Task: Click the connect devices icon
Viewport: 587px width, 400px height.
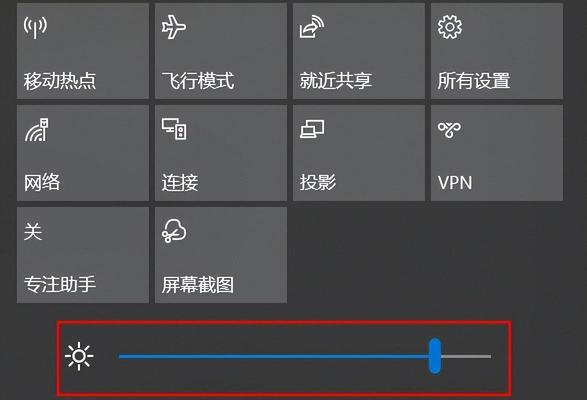Action: tap(174, 129)
